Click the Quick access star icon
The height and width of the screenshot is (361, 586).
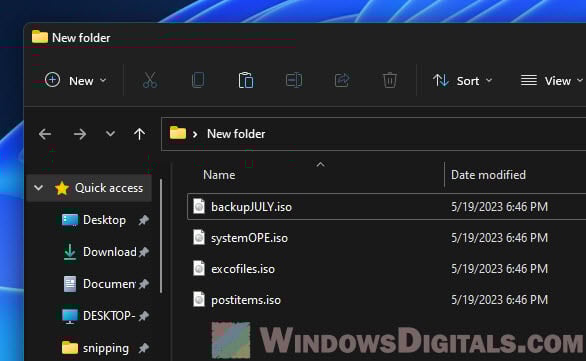pos(62,188)
